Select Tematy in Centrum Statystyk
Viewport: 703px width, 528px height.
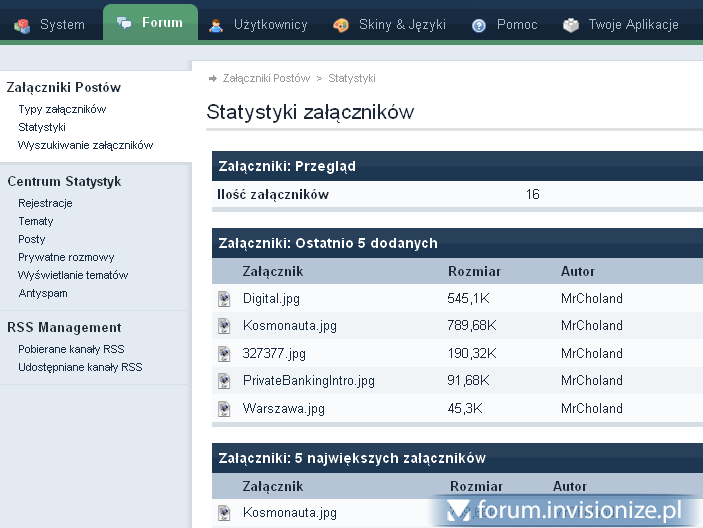tap(36, 221)
